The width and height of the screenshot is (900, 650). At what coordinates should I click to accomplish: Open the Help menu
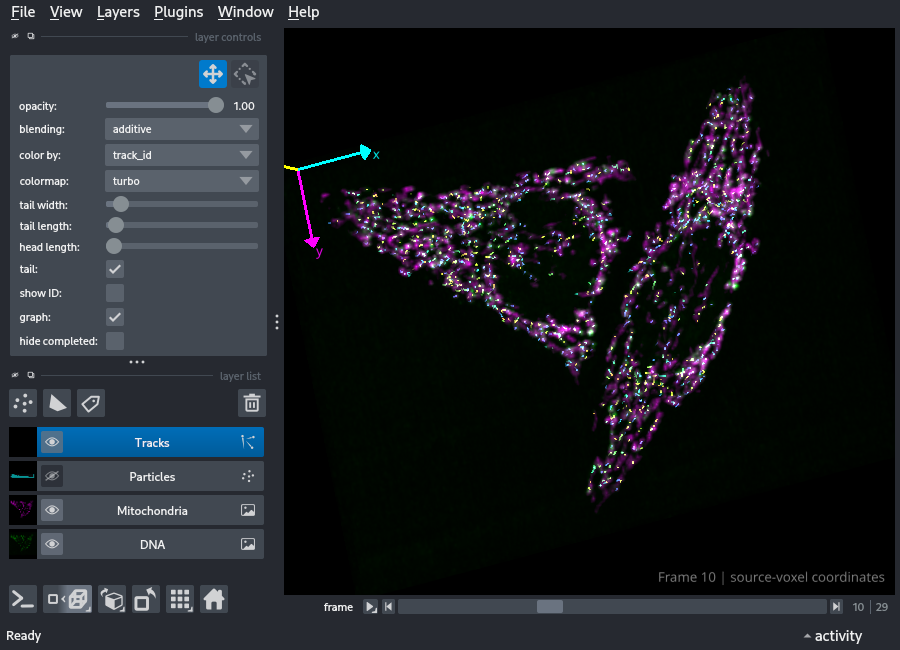(x=303, y=12)
